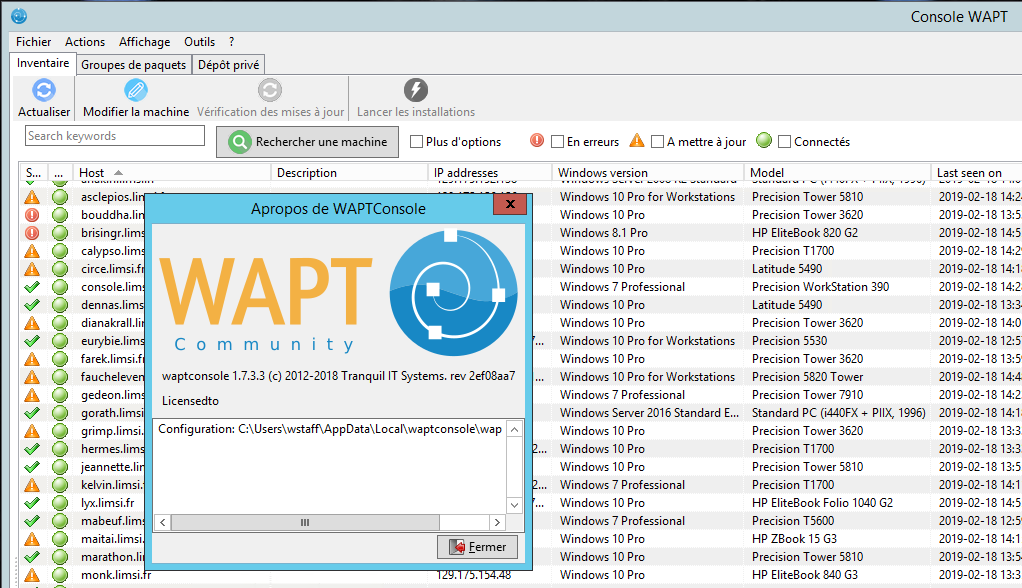Viewport: 1022px width, 588px height.
Task: Click the scroll left arrow in dialog
Action: [162, 522]
